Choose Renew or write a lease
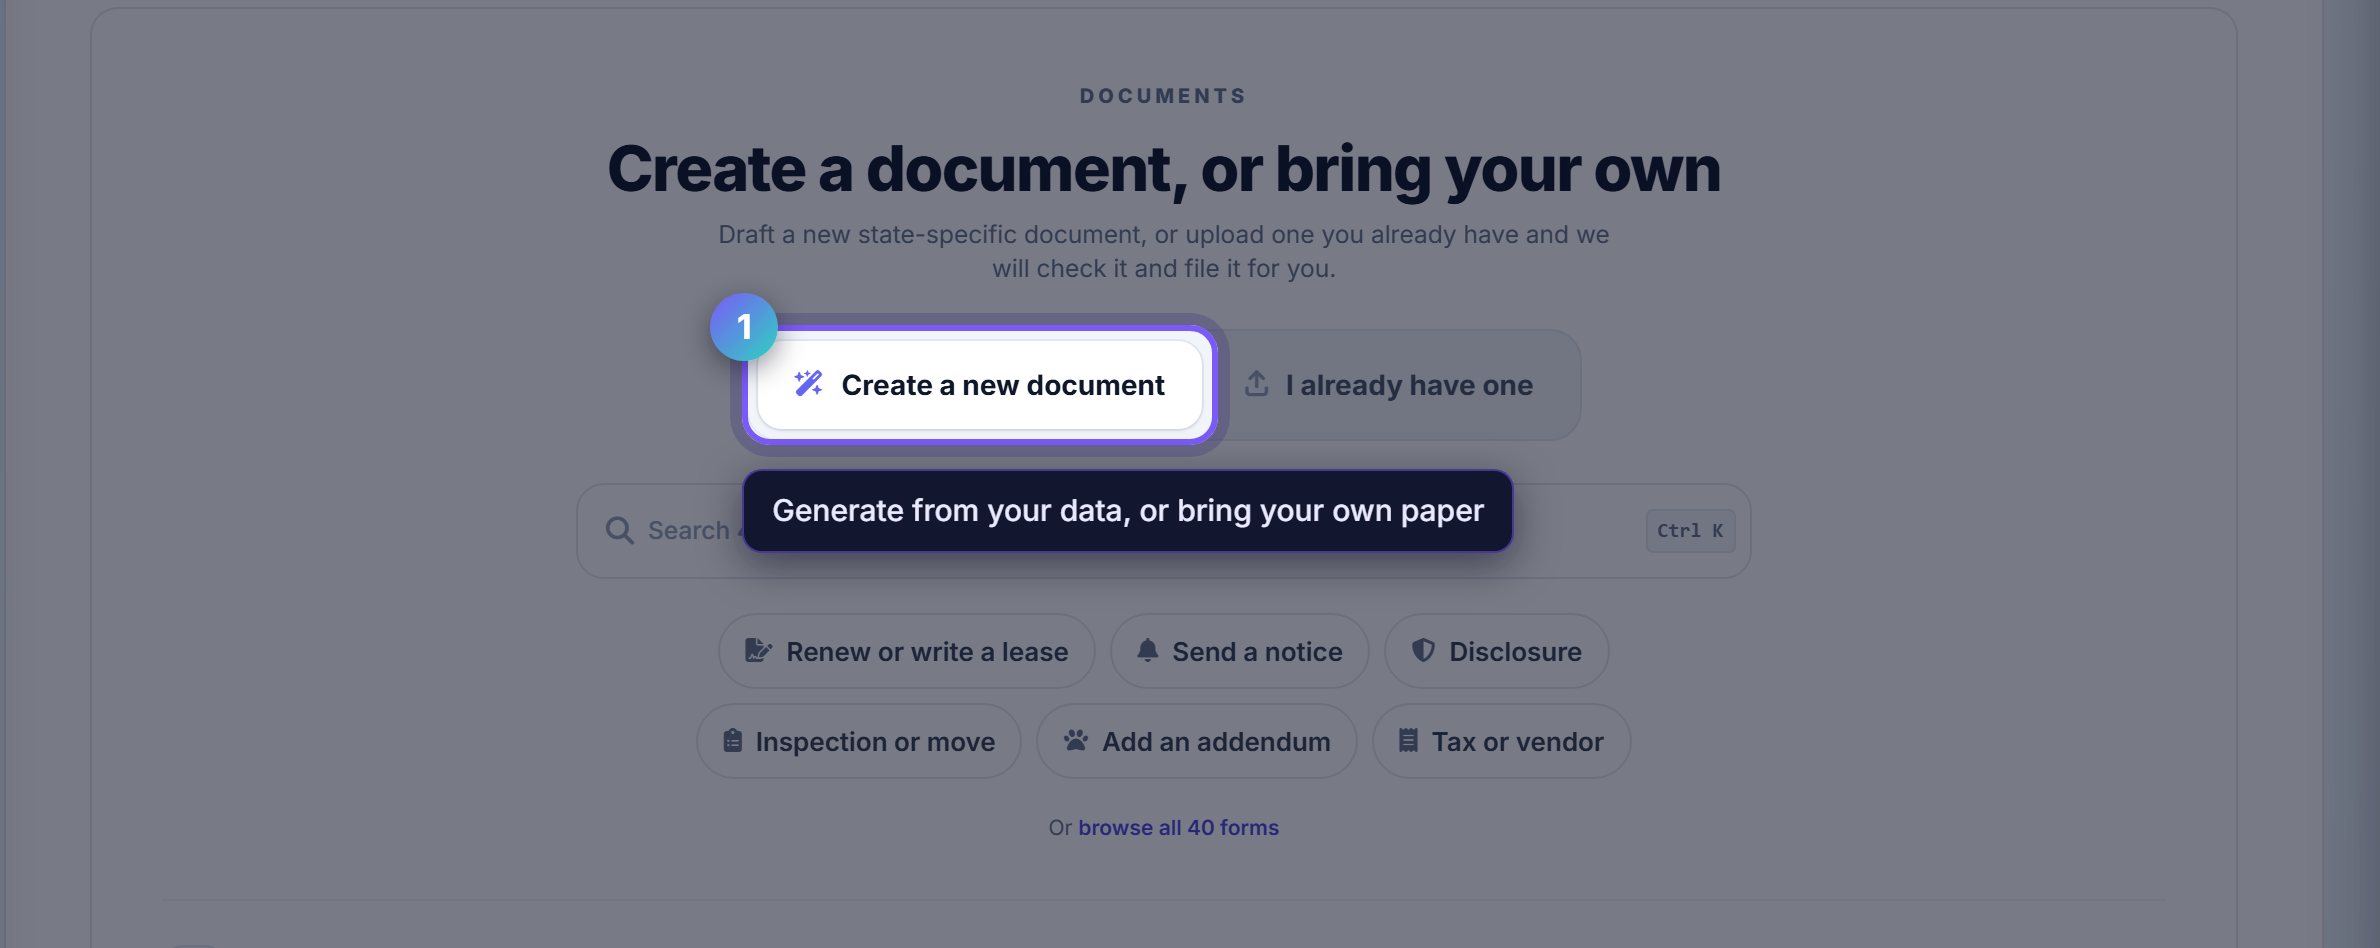 pos(906,651)
